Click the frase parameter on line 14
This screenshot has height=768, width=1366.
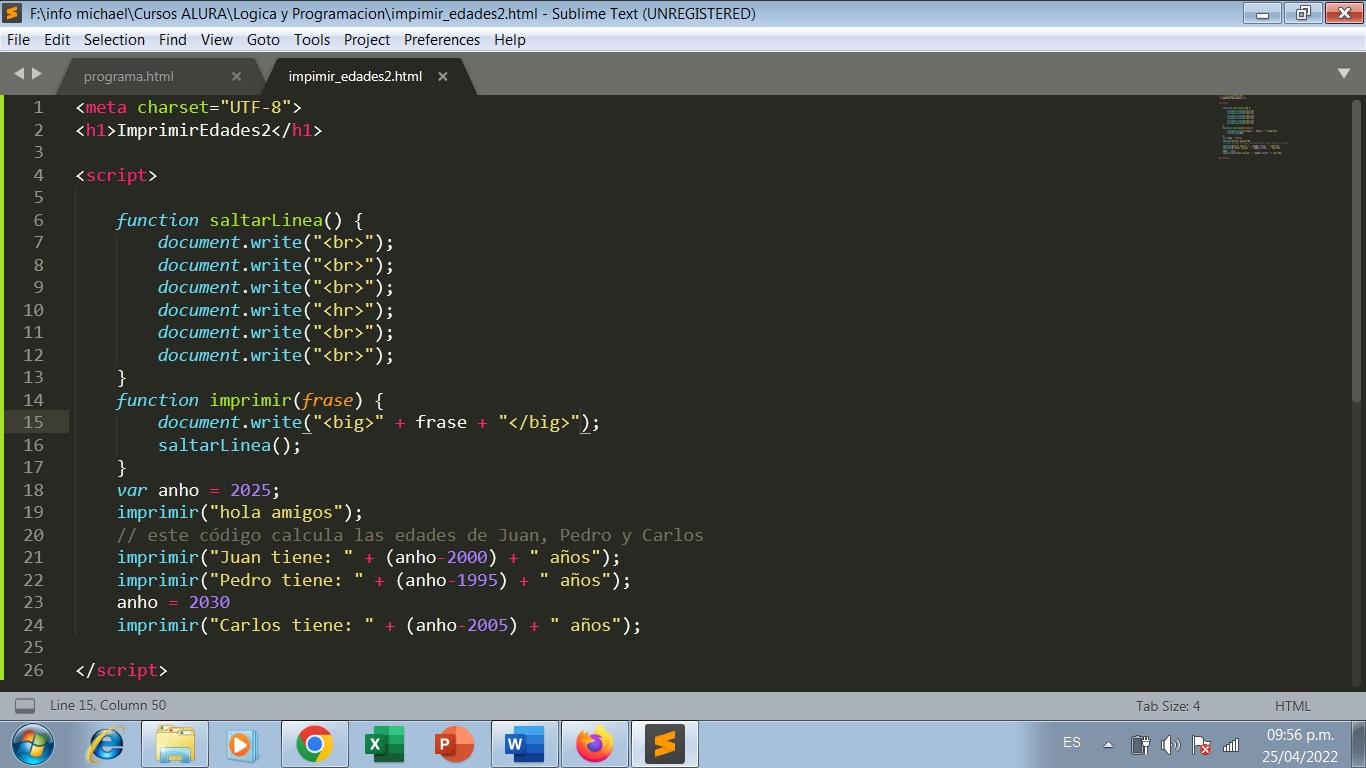[x=328, y=400]
